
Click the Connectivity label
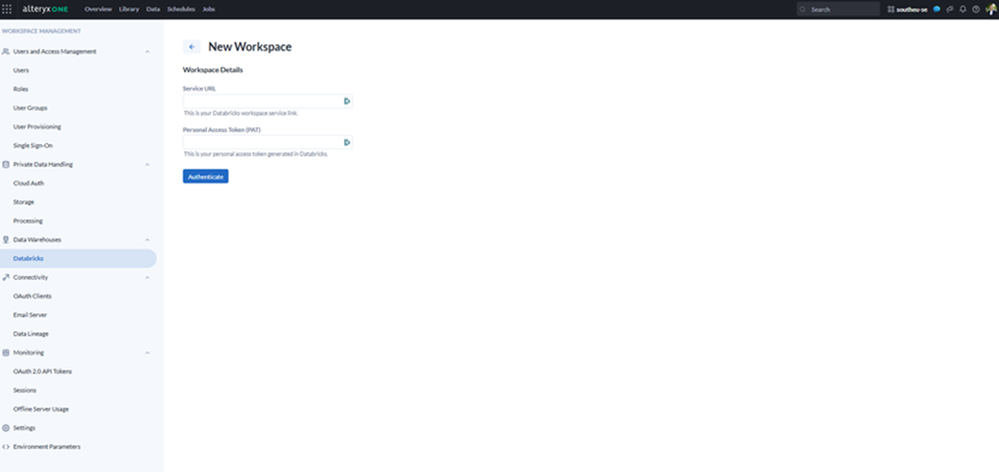[31, 277]
